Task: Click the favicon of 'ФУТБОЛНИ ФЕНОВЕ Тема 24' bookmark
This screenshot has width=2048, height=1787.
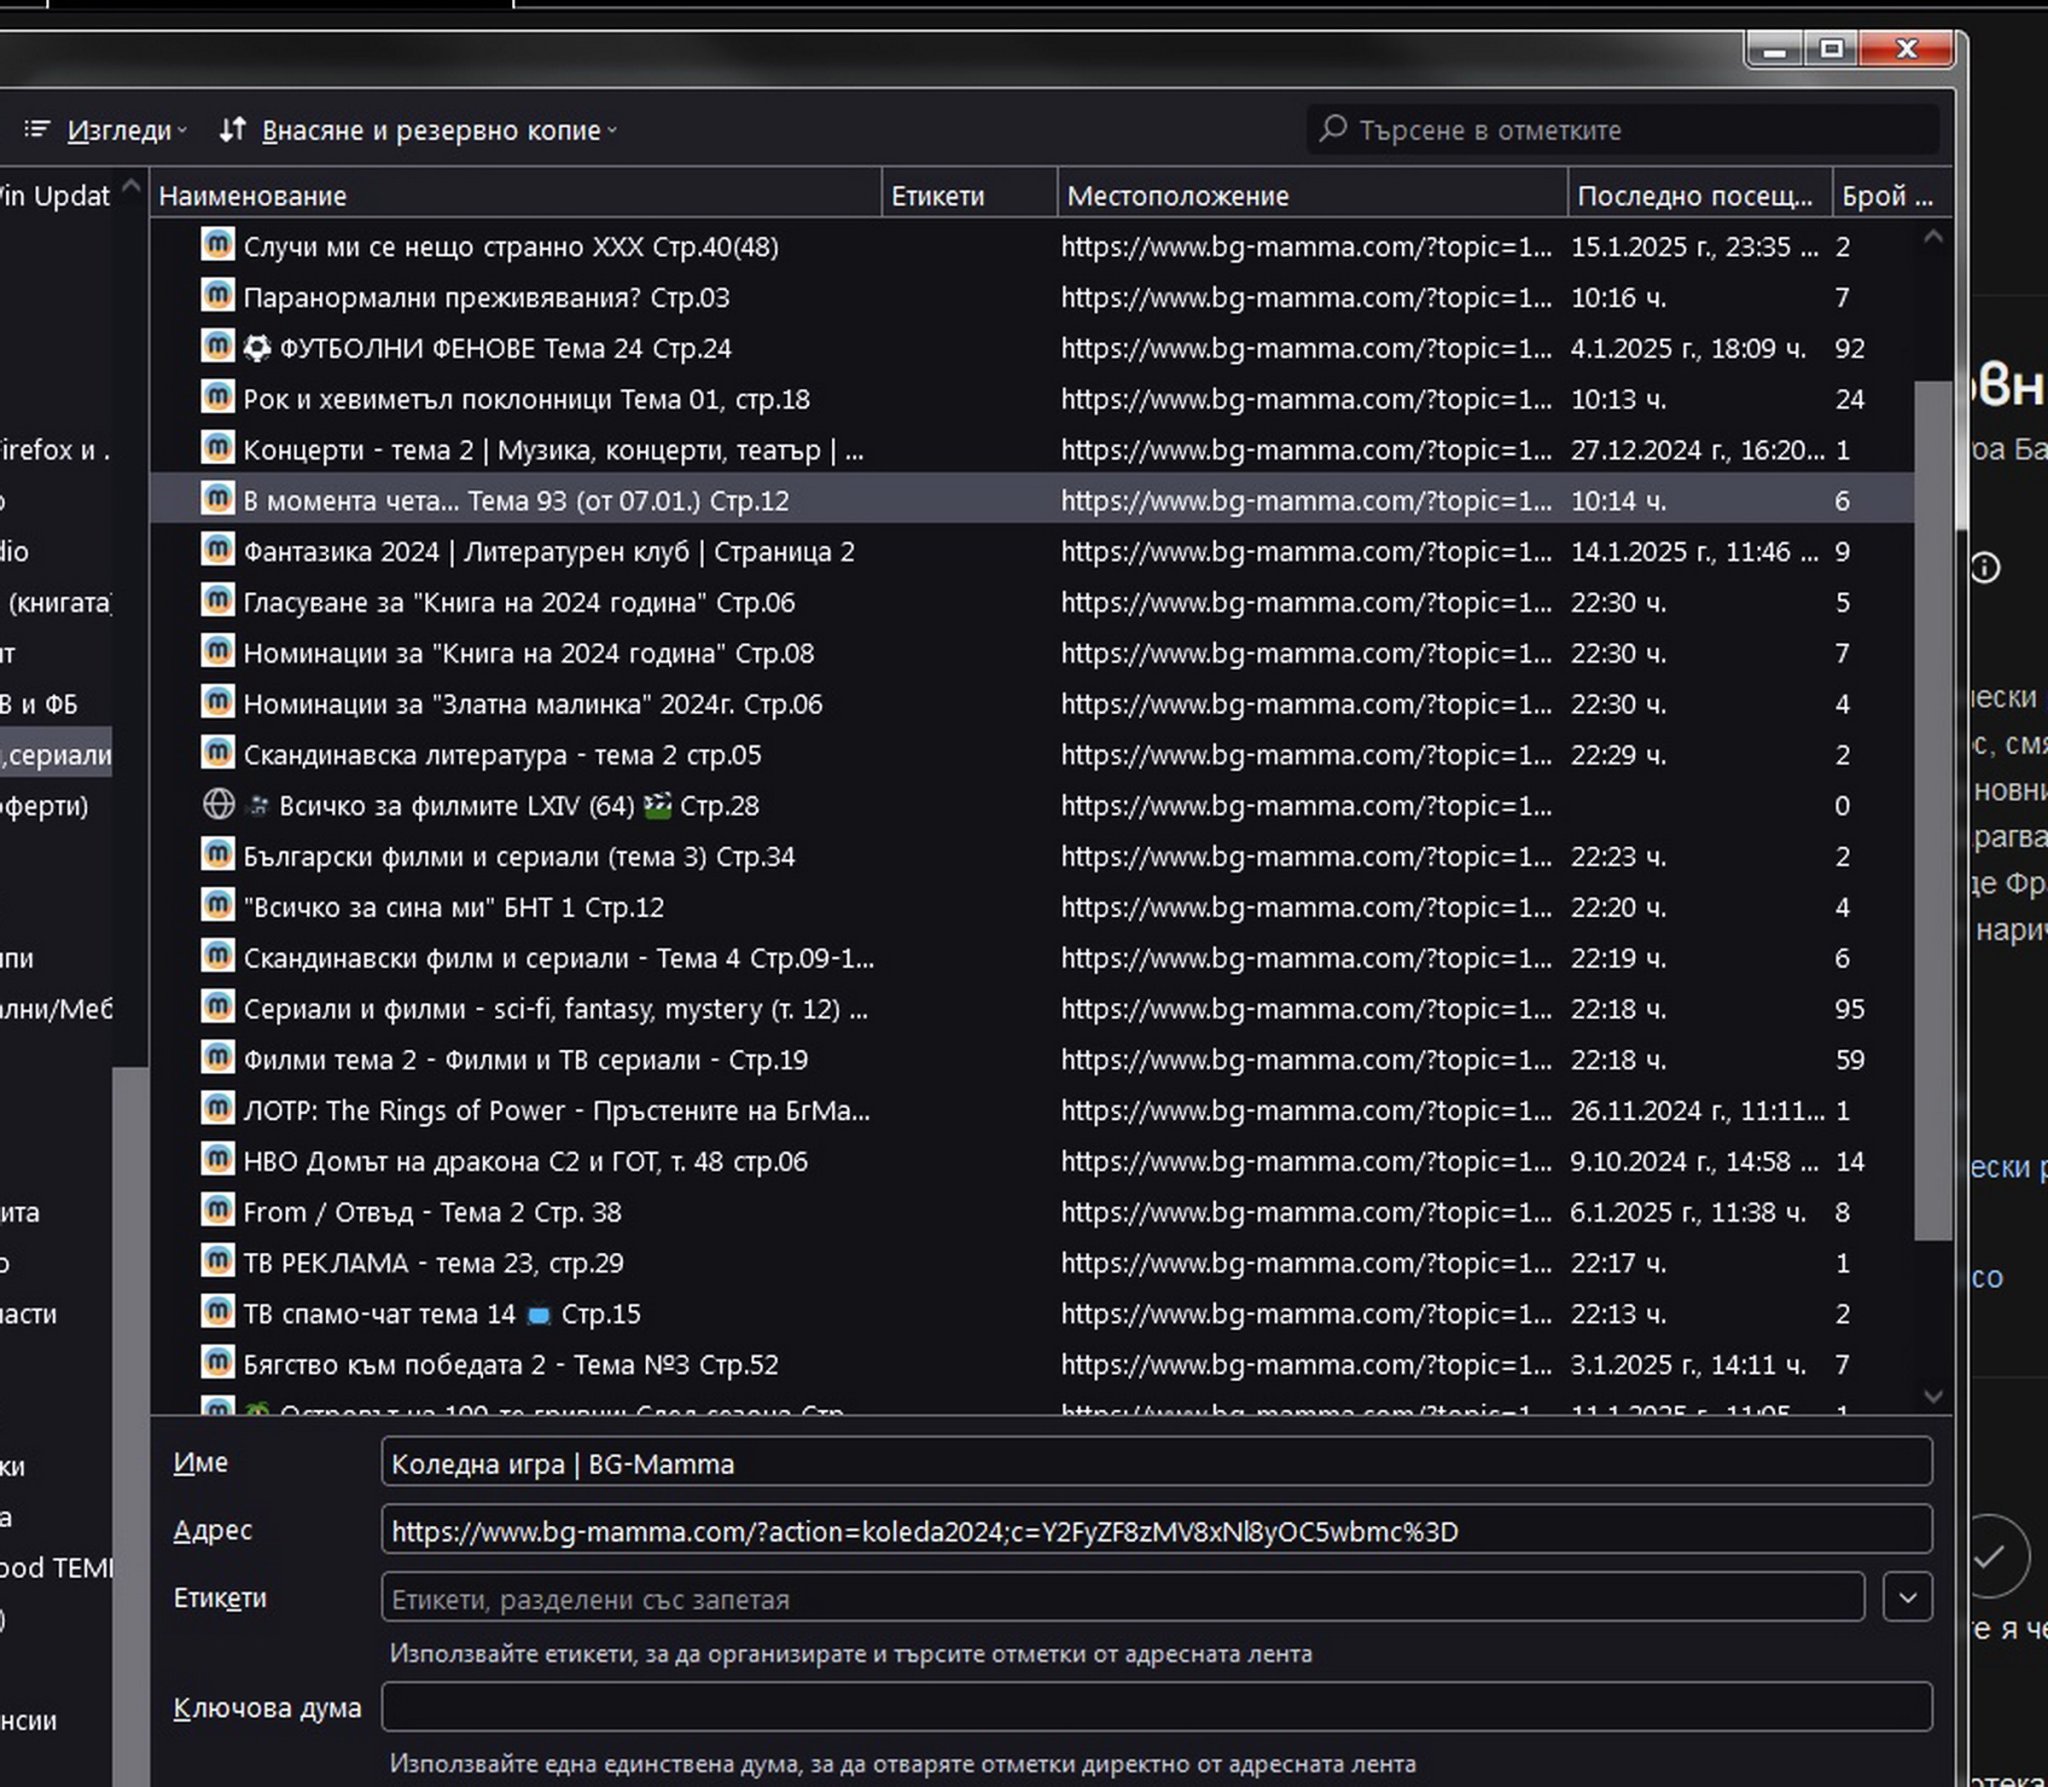Action: tap(218, 347)
